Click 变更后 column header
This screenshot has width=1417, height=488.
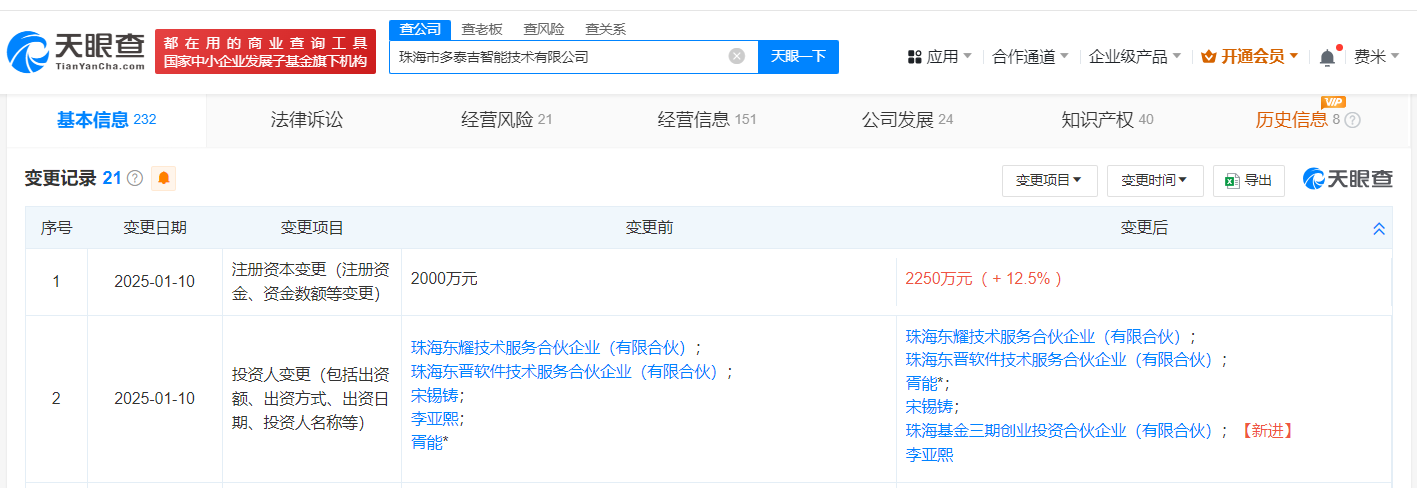1144,228
